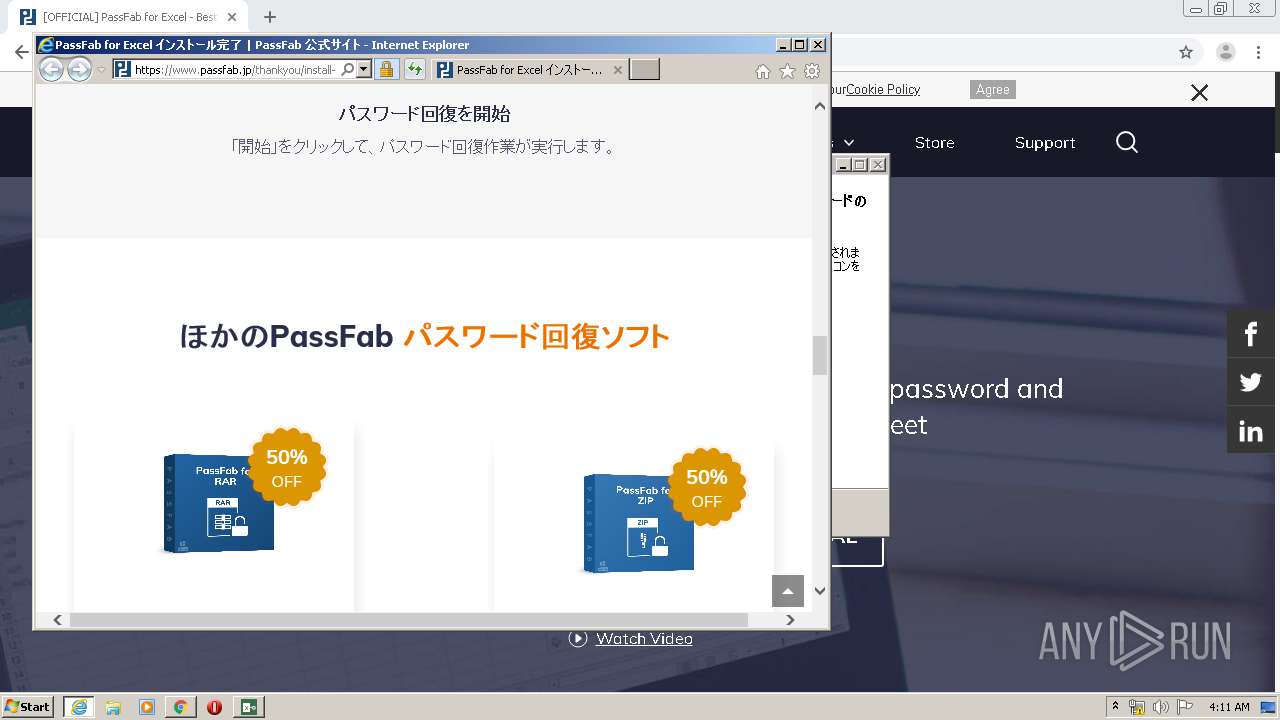Click the IE horizontal scrollbar right arrow

[790, 620]
